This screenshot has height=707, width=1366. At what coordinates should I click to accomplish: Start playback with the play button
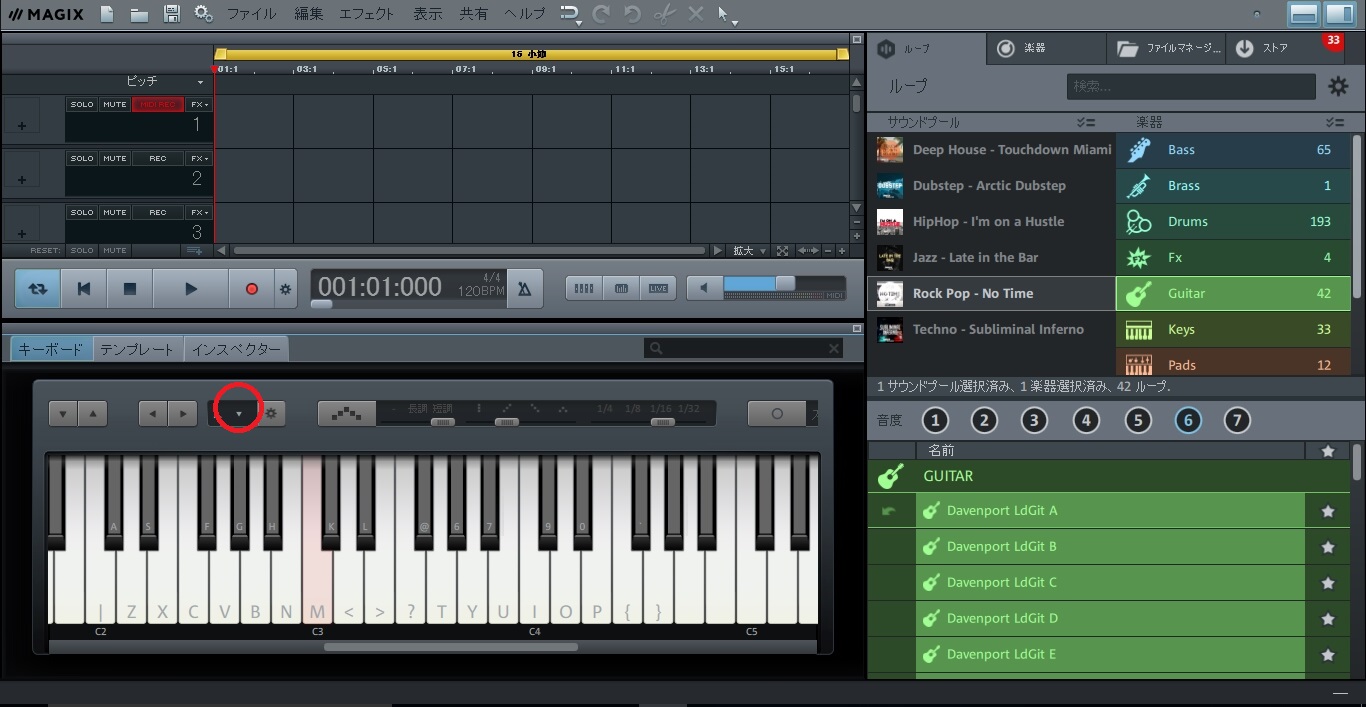191,289
